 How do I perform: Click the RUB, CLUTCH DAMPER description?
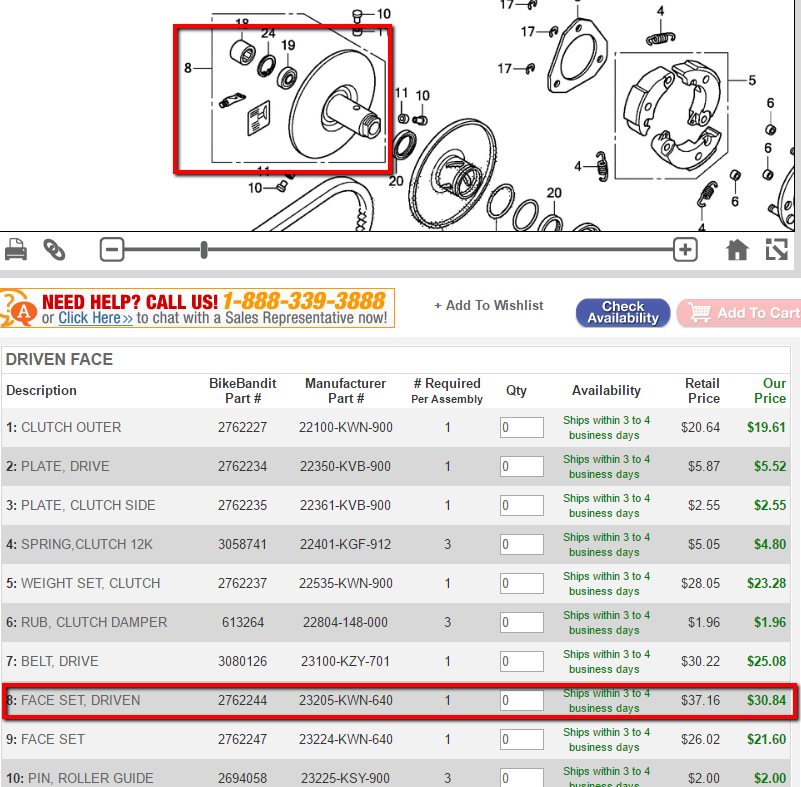pyautogui.click(x=94, y=622)
